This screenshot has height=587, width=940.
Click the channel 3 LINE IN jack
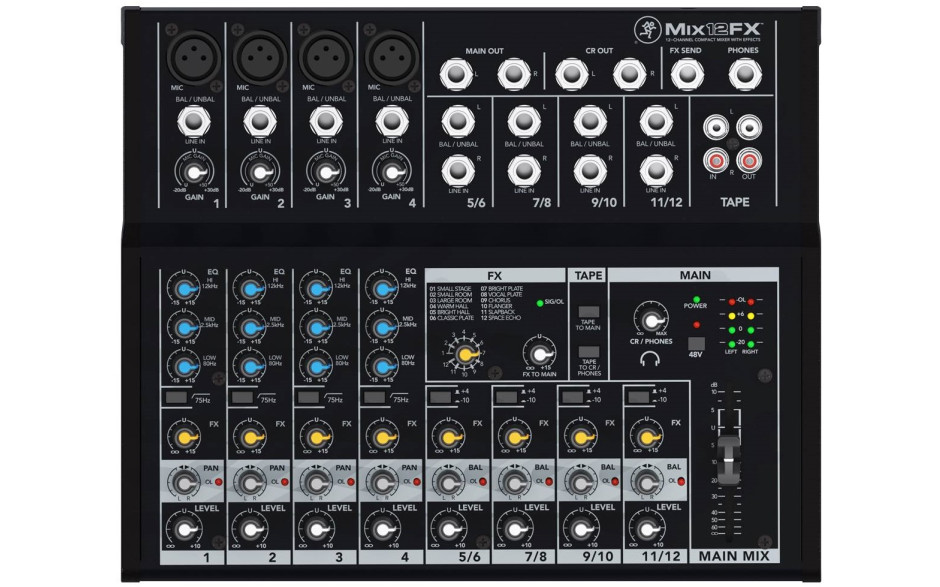(326, 122)
